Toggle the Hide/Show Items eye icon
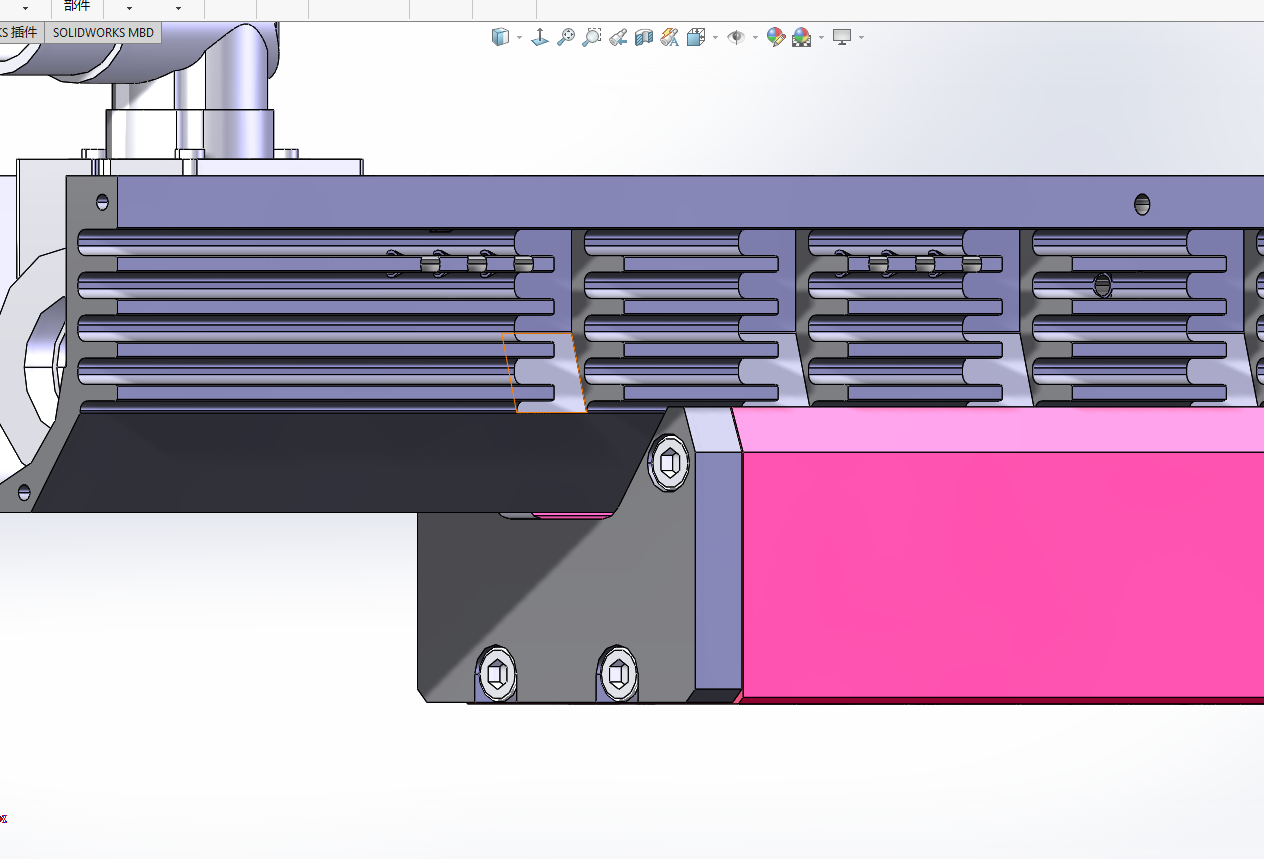This screenshot has width=1264, height=859. point(736,38)
